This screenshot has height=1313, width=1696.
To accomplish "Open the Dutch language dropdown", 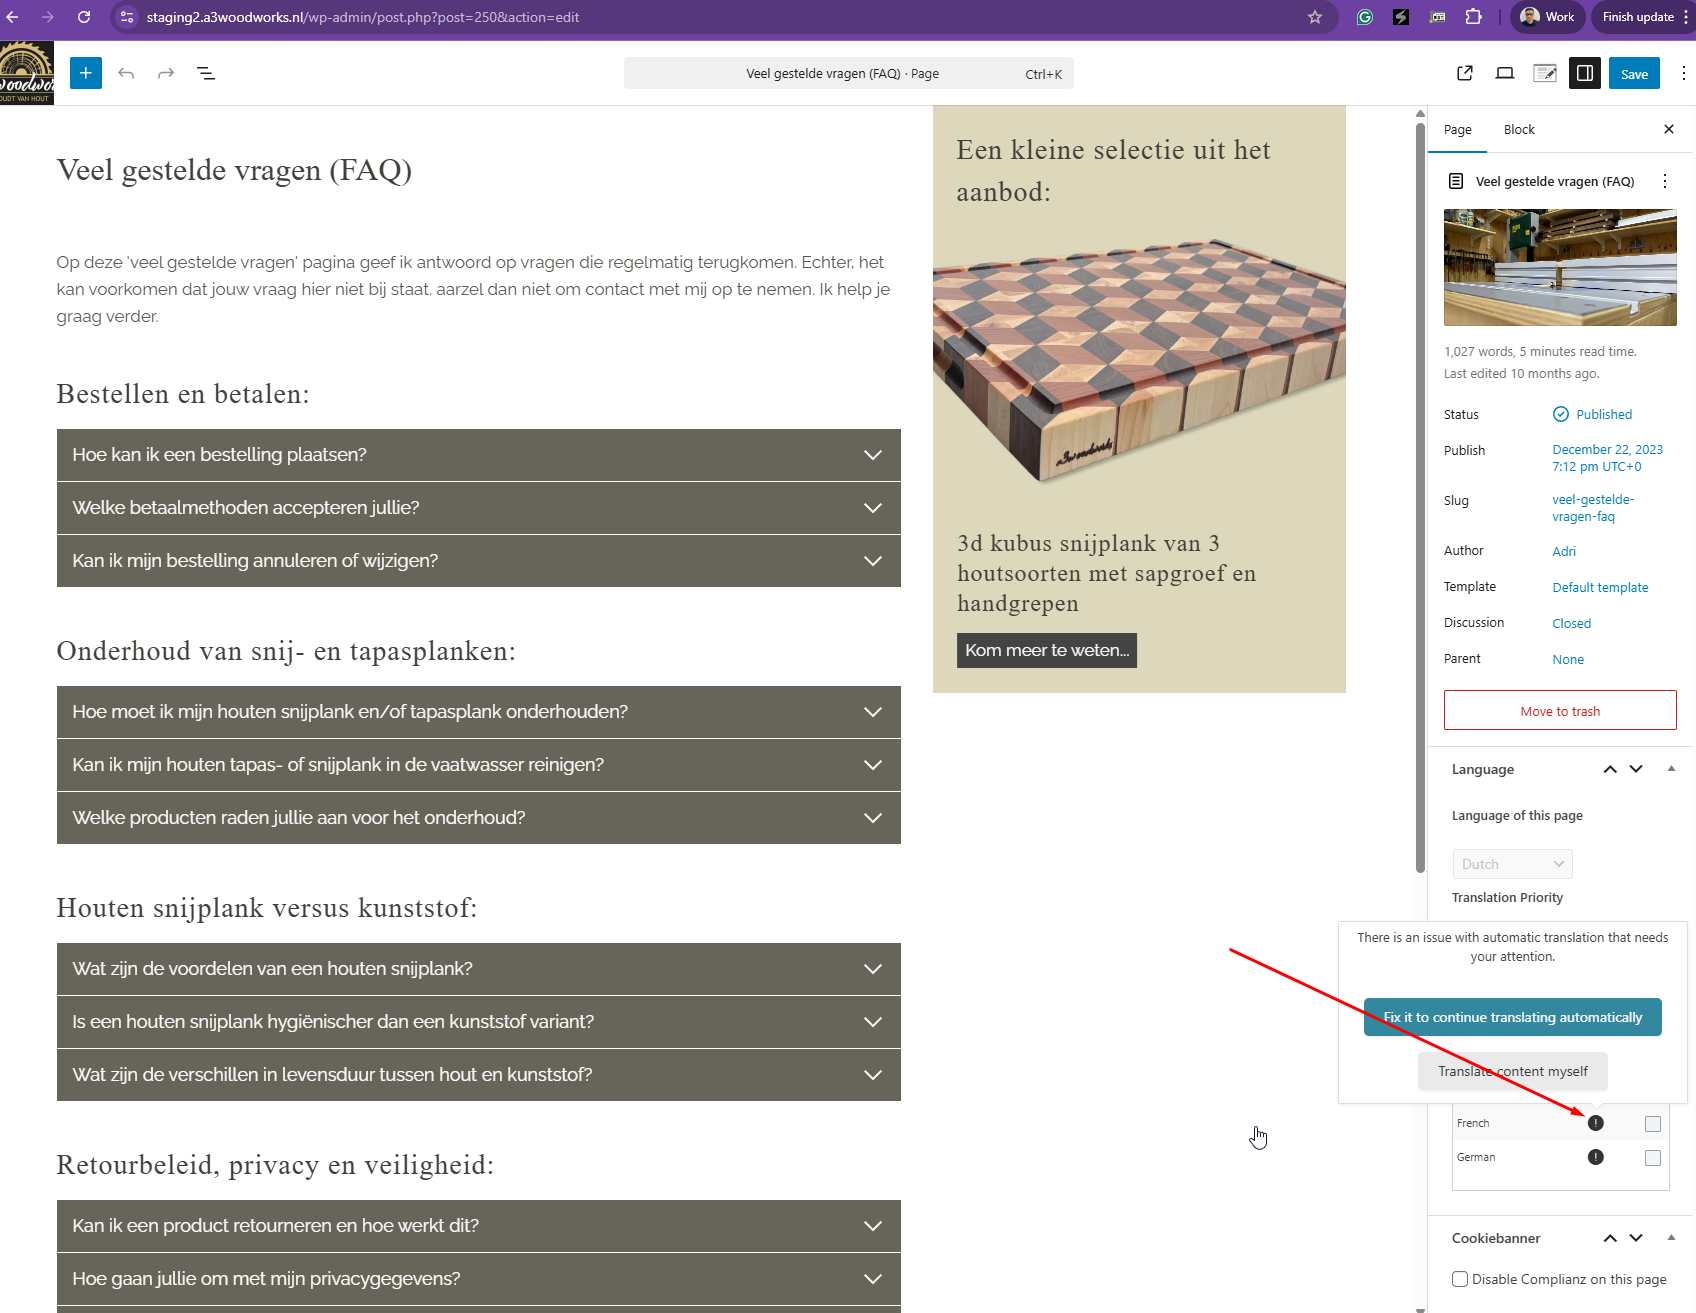I will (x=1512, y=864).
